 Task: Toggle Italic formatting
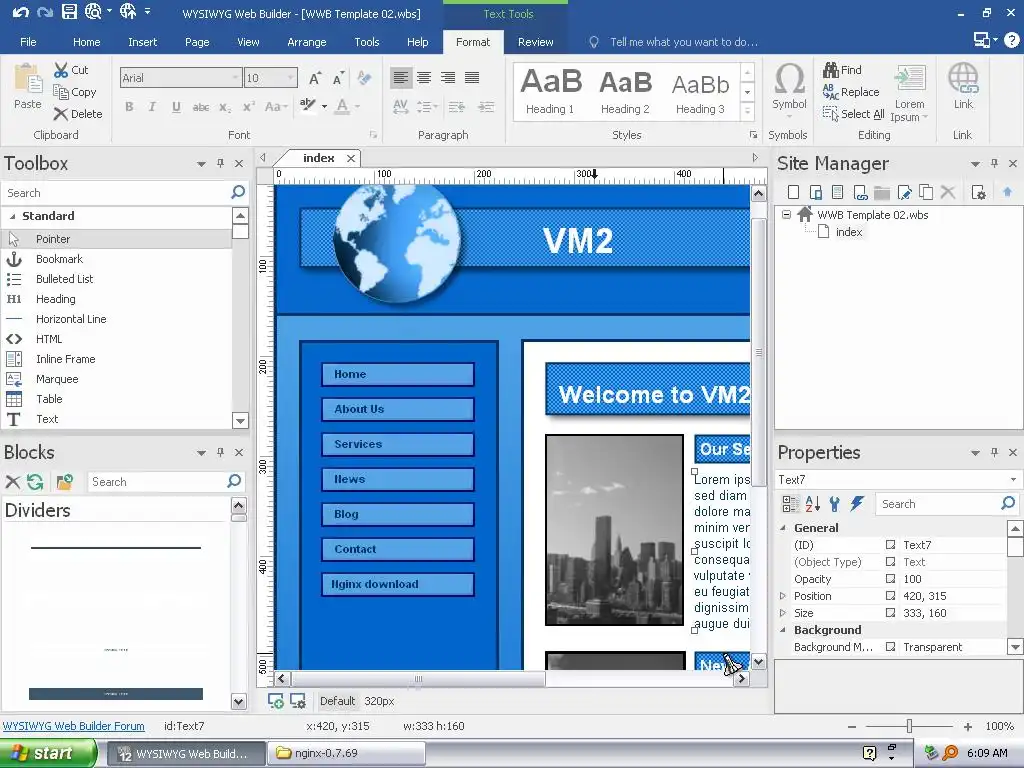(152, 106)
